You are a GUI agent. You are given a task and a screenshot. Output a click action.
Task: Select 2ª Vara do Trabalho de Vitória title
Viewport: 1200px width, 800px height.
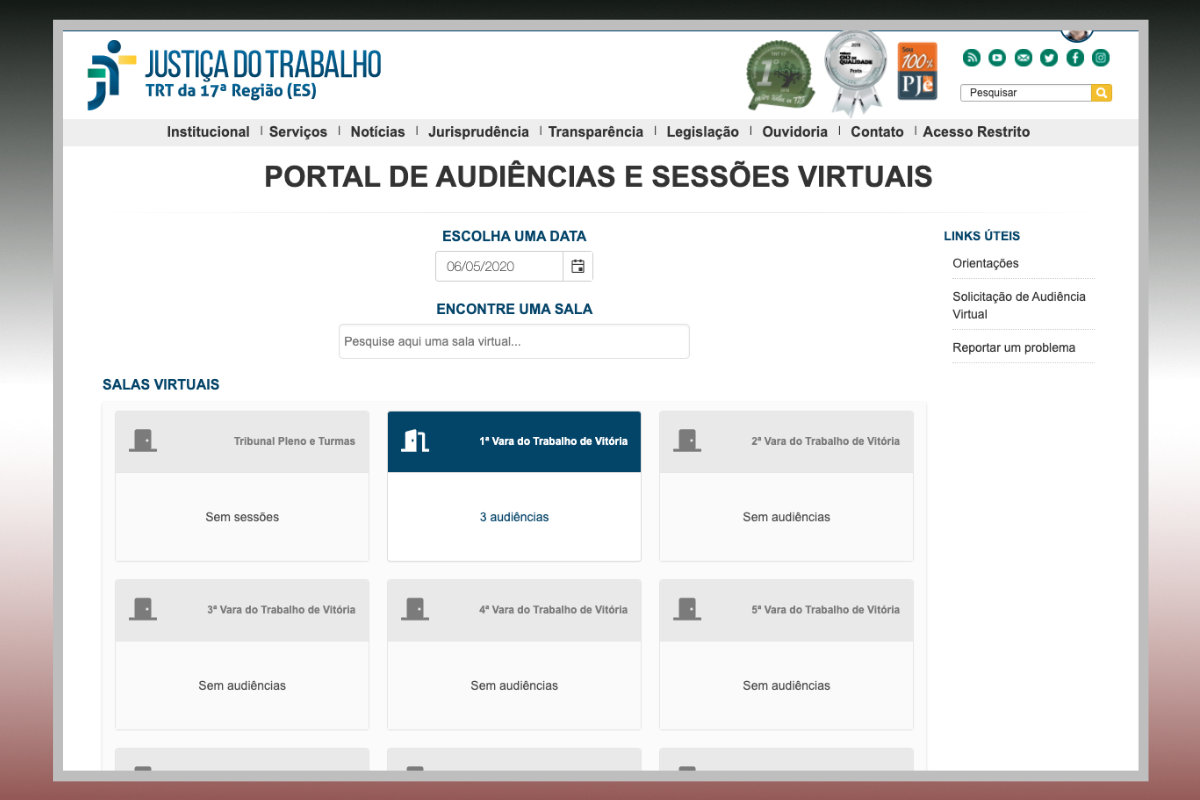[825, 441]
